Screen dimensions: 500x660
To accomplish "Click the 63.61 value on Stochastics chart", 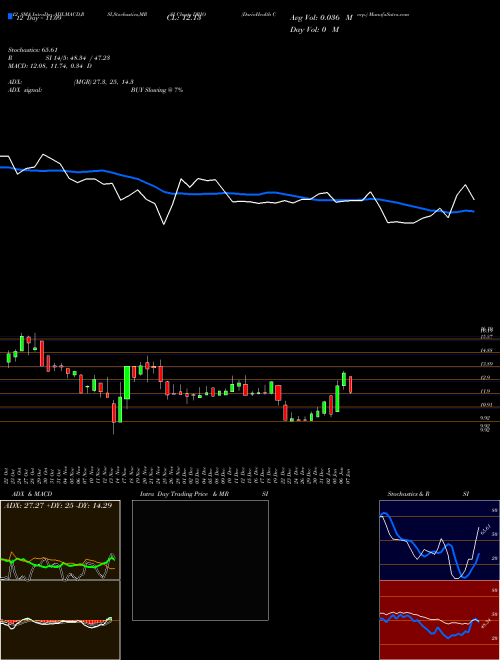I will tap(485, 529).
